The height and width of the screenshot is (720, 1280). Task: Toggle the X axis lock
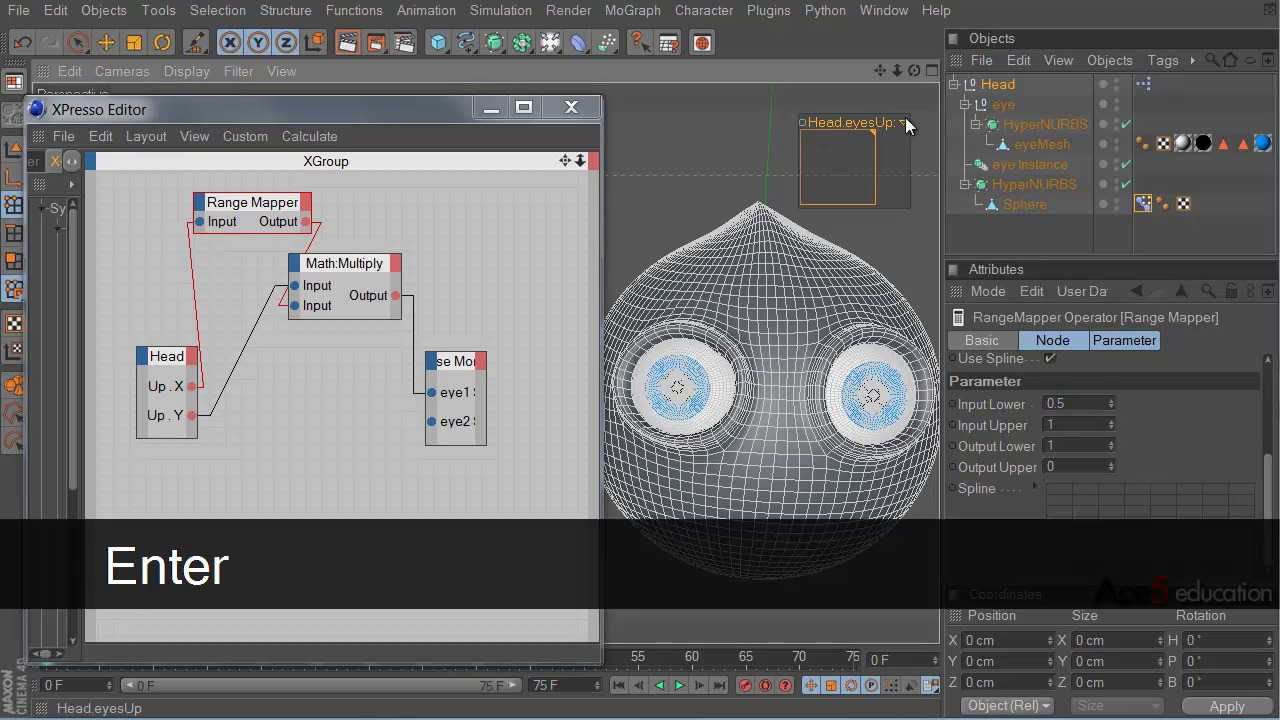coord(230,43)
